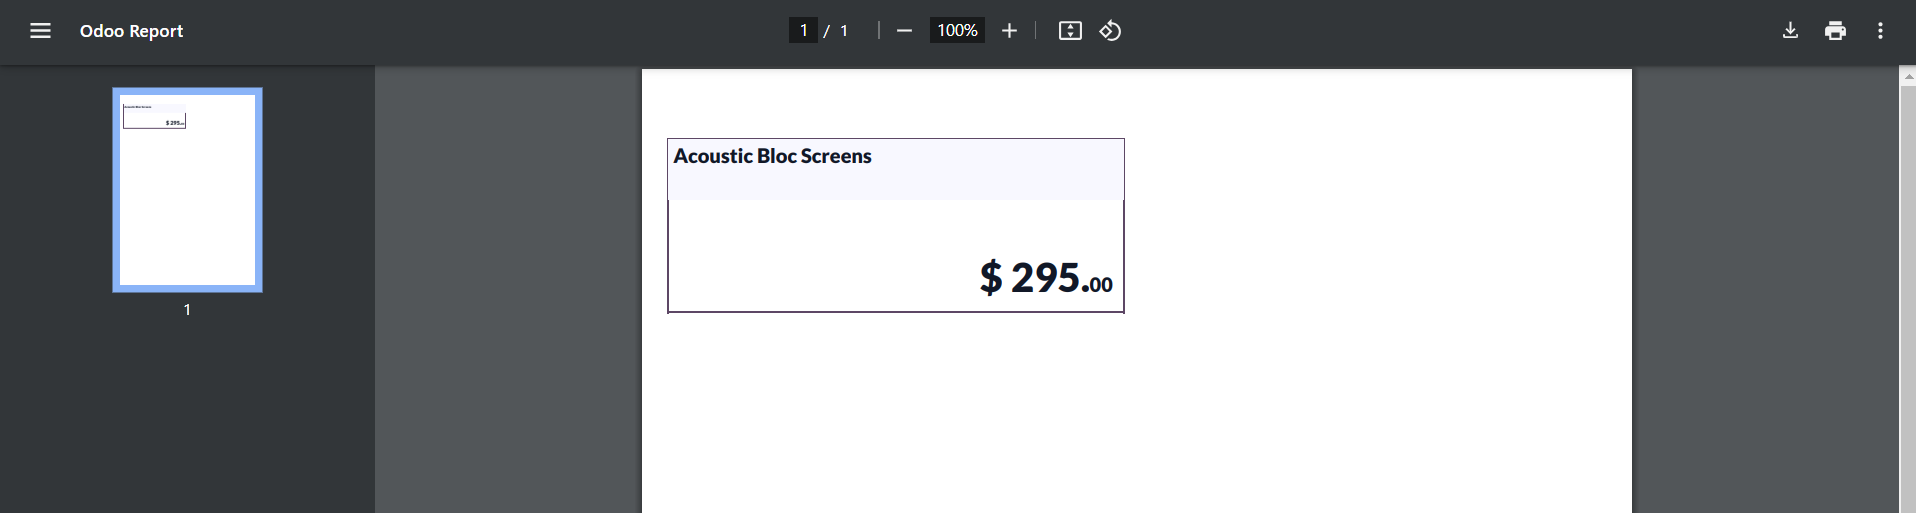This screenshot has width=1916, height=513.
Task: Print the PDF with the printer icon
Action: click(1835, 31)
